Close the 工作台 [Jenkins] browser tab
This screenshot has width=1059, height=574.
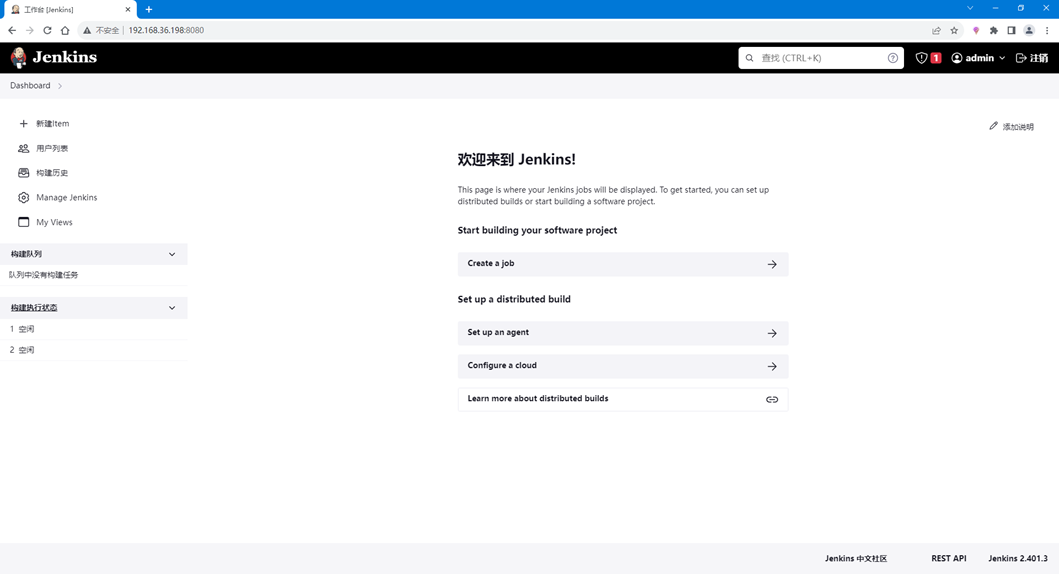[128, 9]
